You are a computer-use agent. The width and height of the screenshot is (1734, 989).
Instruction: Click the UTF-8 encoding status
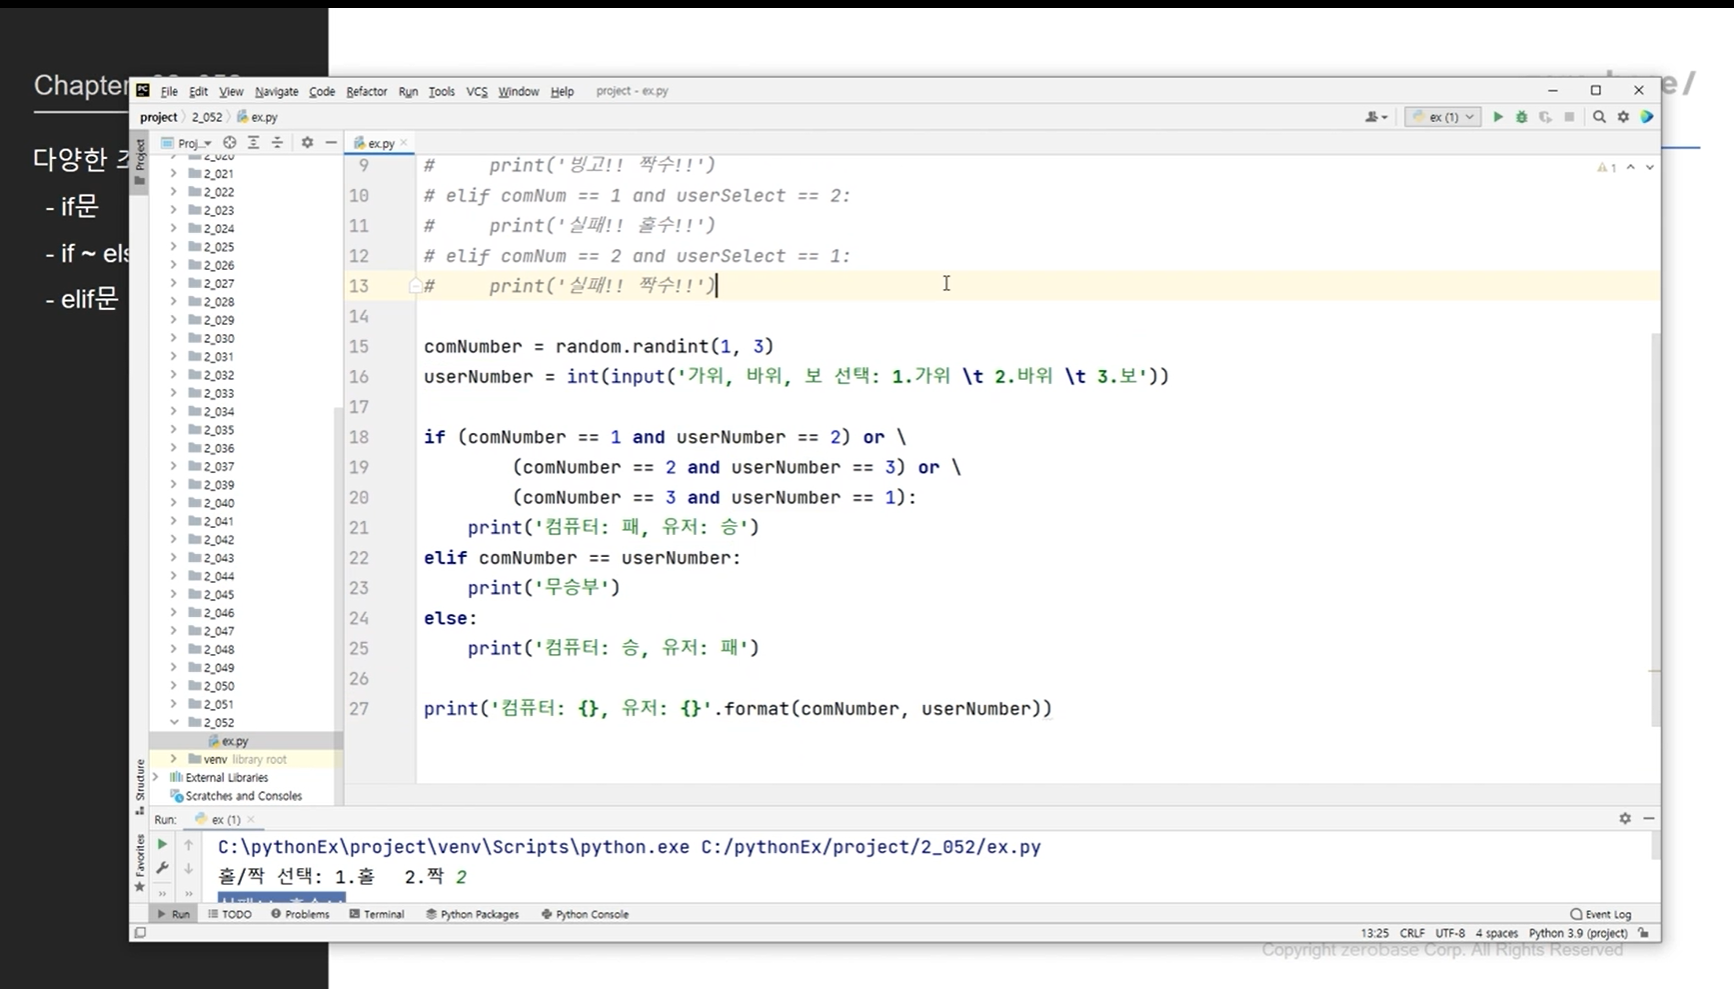[x=1450, y=933]
